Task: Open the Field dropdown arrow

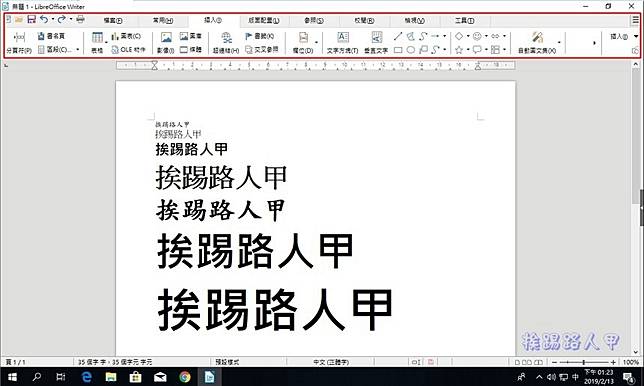Action: pos(316,42)
